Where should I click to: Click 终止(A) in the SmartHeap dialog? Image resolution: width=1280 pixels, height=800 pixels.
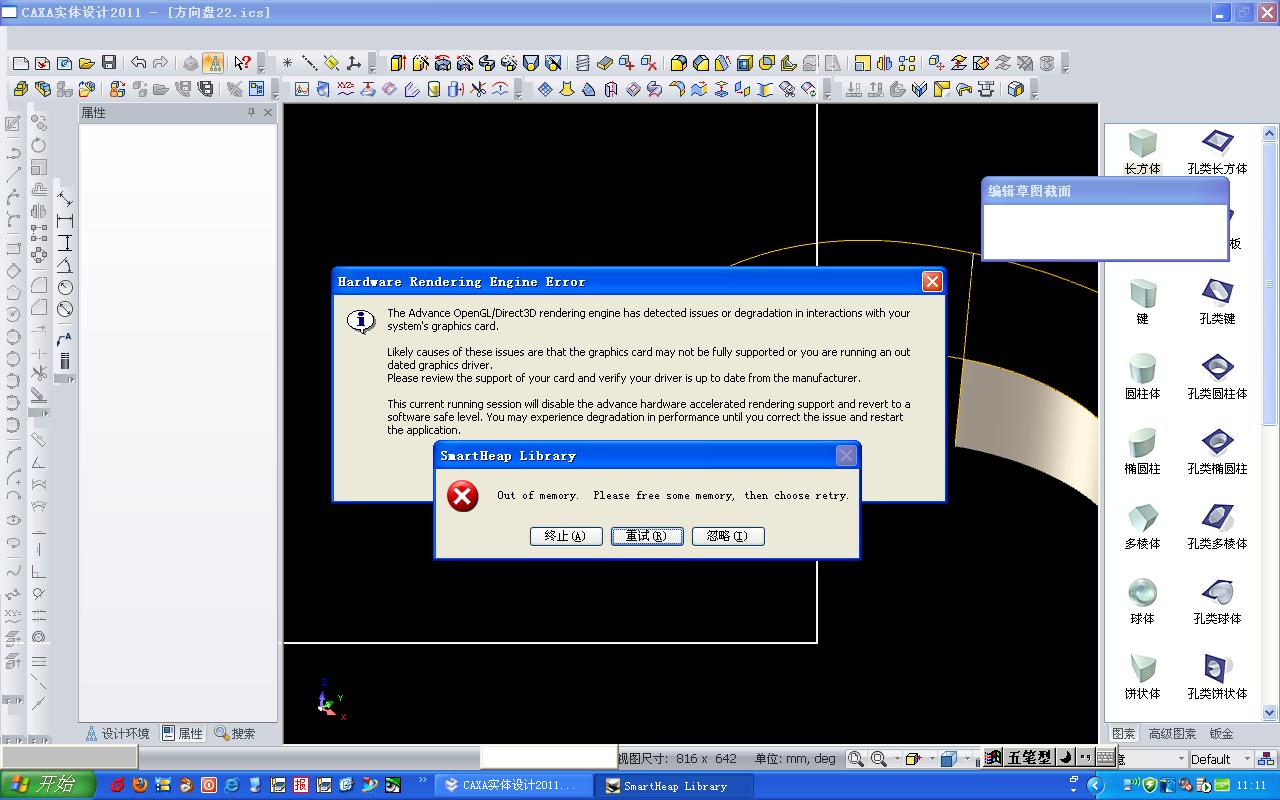coord(566,536)
